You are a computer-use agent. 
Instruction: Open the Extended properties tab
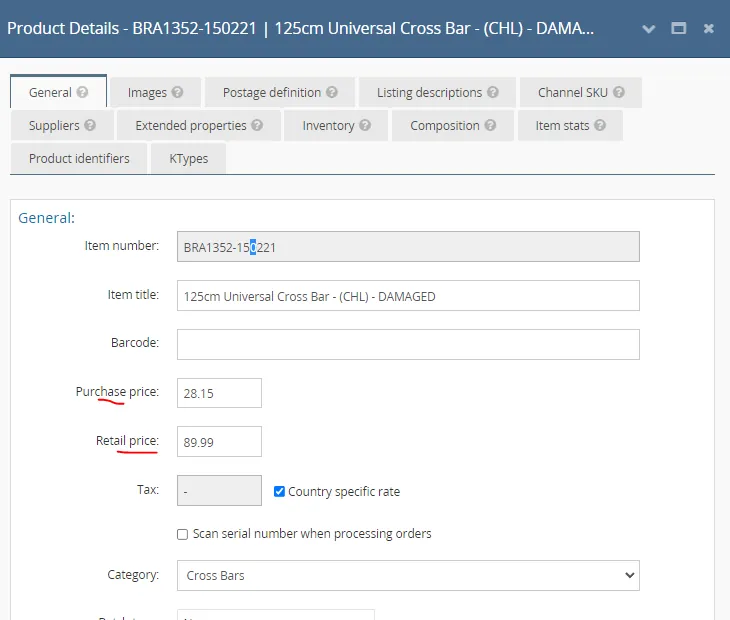pyautogui.click(x=199, y=125)
